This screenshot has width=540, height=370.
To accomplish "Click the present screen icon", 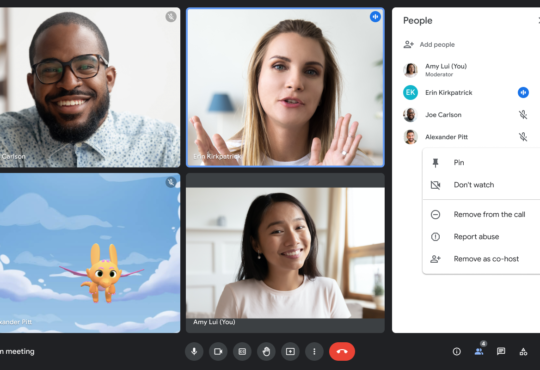I will click(290, 351).
